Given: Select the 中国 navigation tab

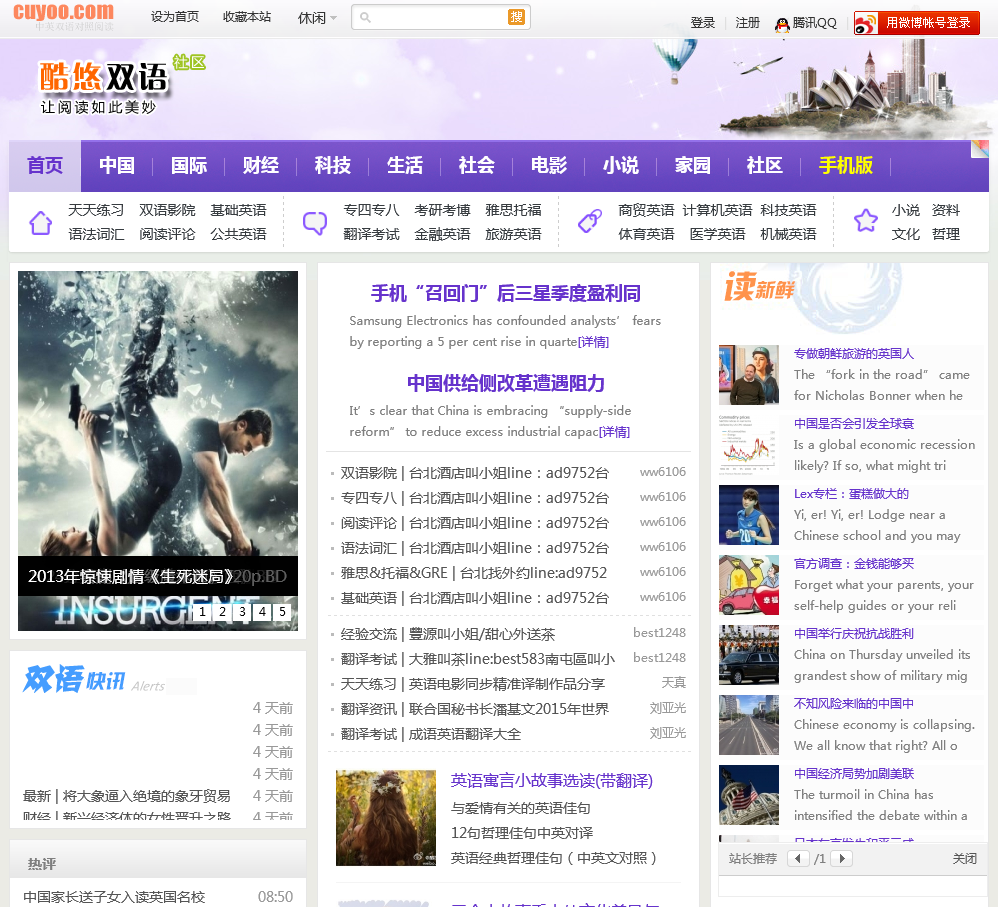Looking at the screenshot, I should (116, 165).
